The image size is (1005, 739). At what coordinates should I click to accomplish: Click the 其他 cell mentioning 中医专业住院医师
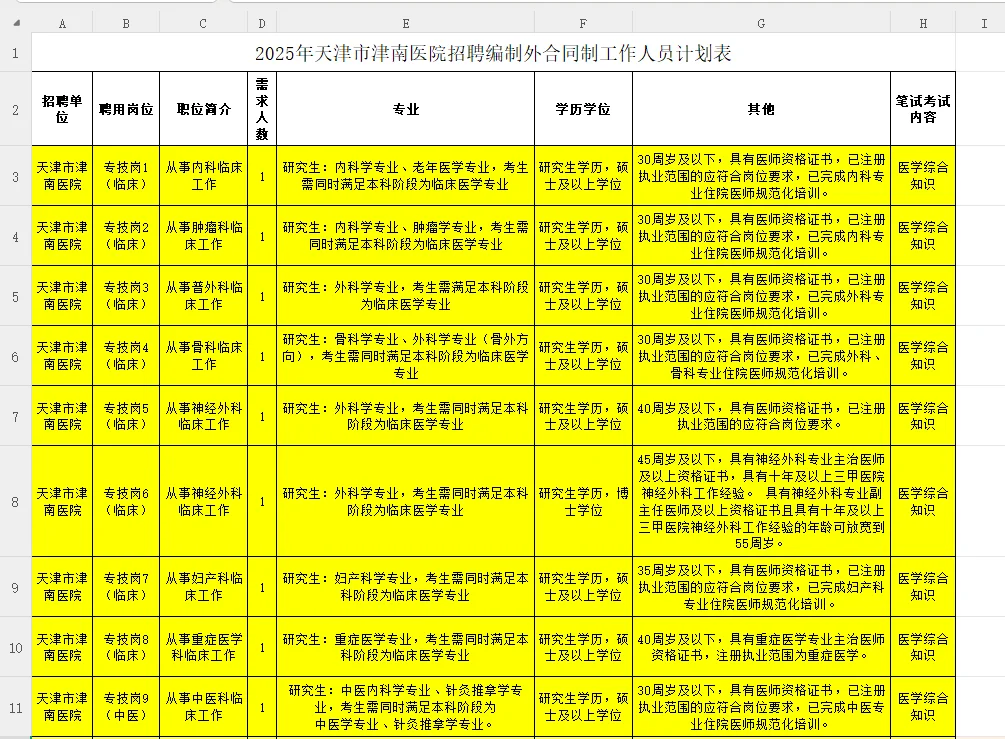(761, 708)
